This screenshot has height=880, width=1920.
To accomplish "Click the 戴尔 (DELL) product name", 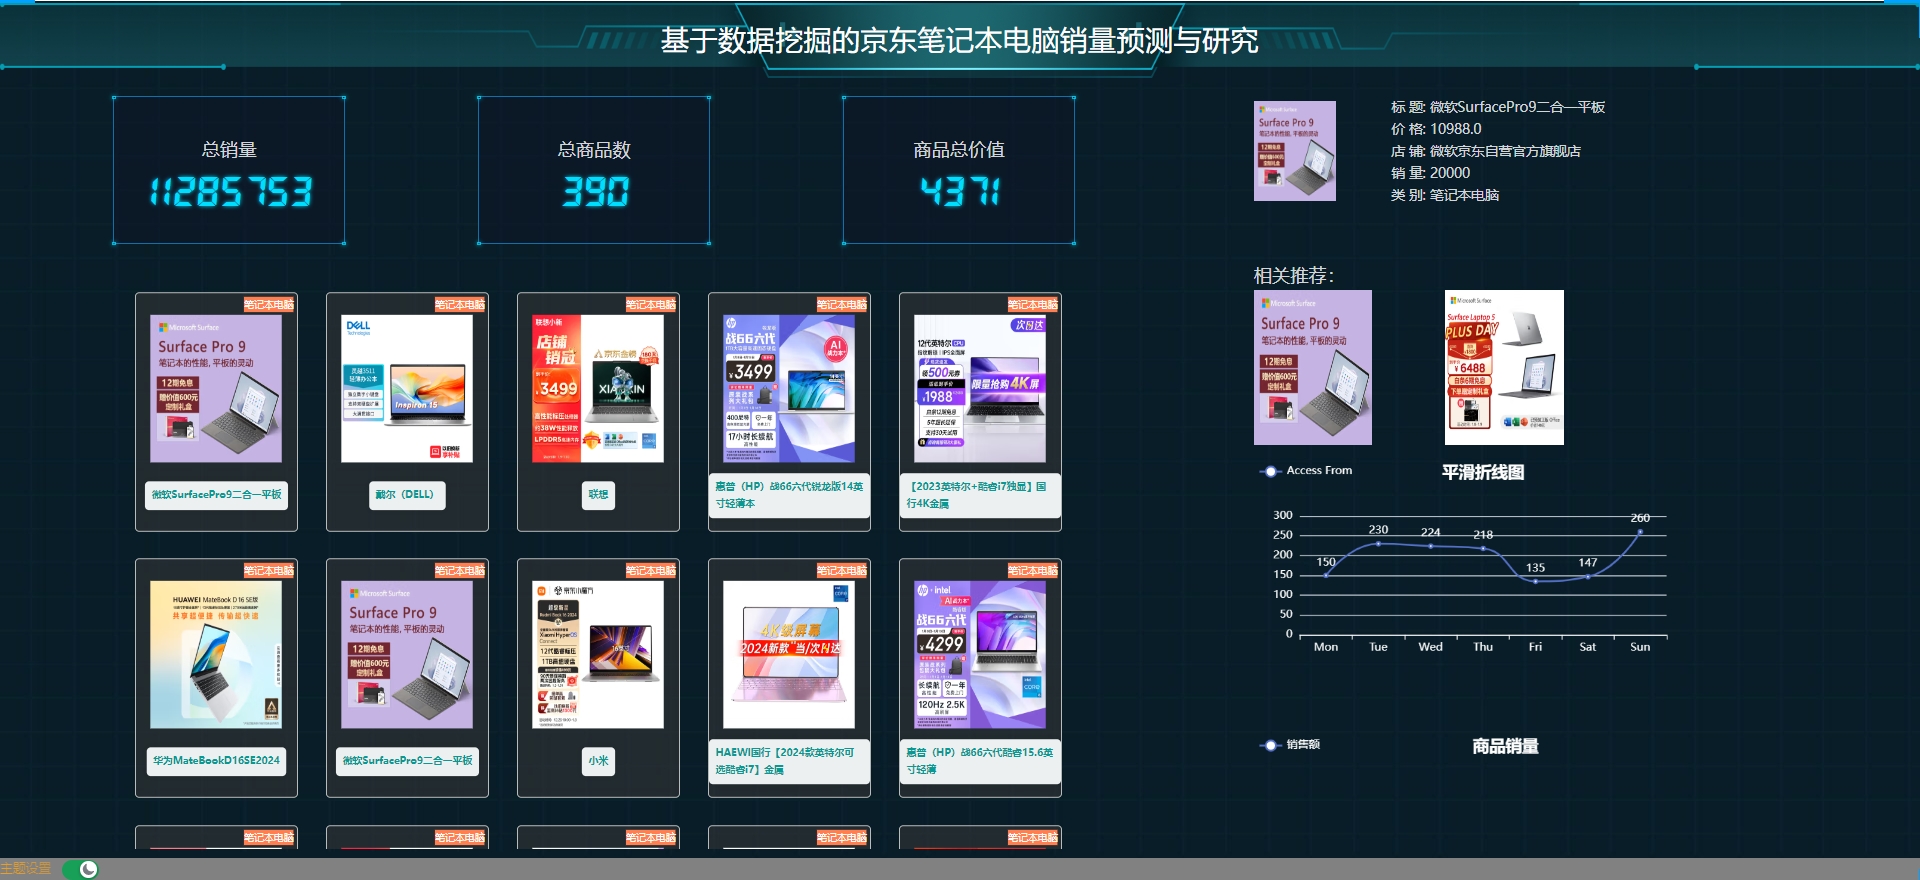I will coord(405,495).
